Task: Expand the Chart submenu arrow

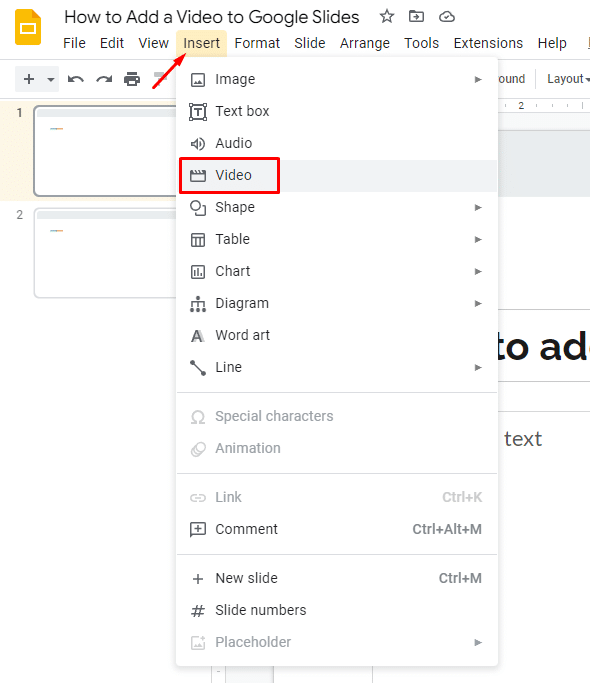Action: coord(478,271)
